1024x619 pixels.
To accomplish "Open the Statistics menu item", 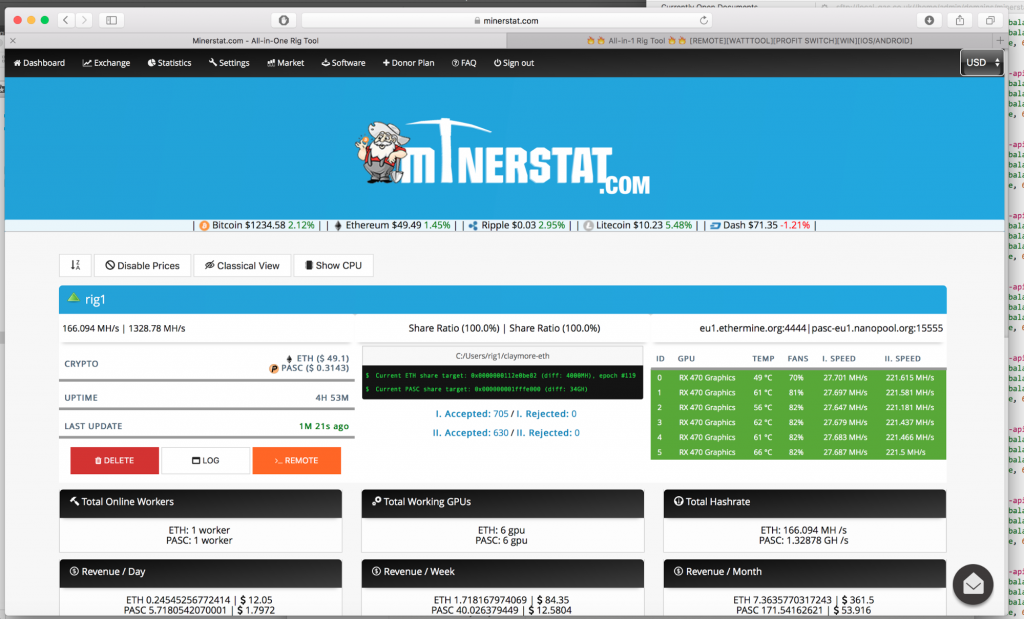I will pyautogui.click(x=169, y=63).
